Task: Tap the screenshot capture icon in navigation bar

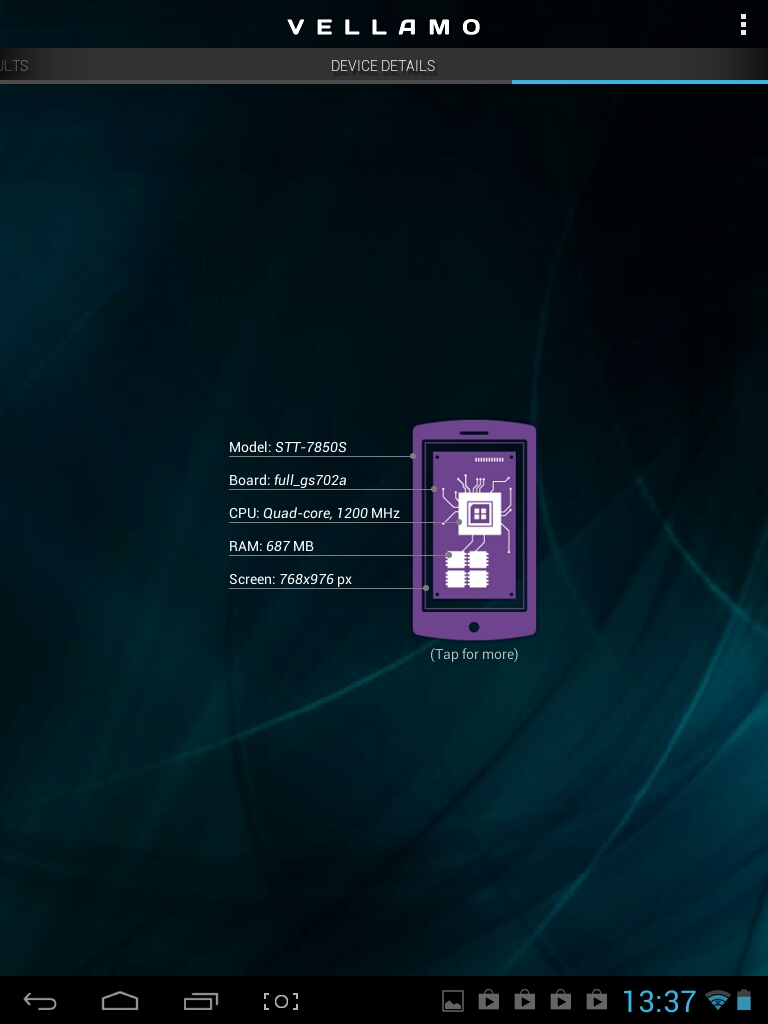Action: click(281, 1001)
